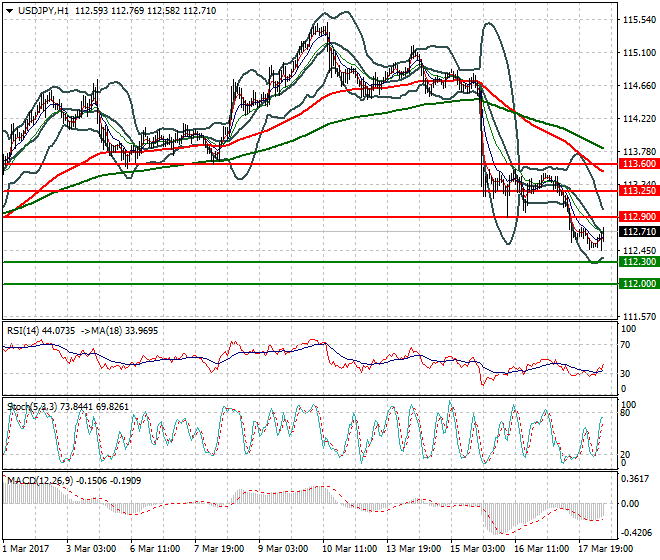Click the RSI 70 level scale value

pos(625,345)
